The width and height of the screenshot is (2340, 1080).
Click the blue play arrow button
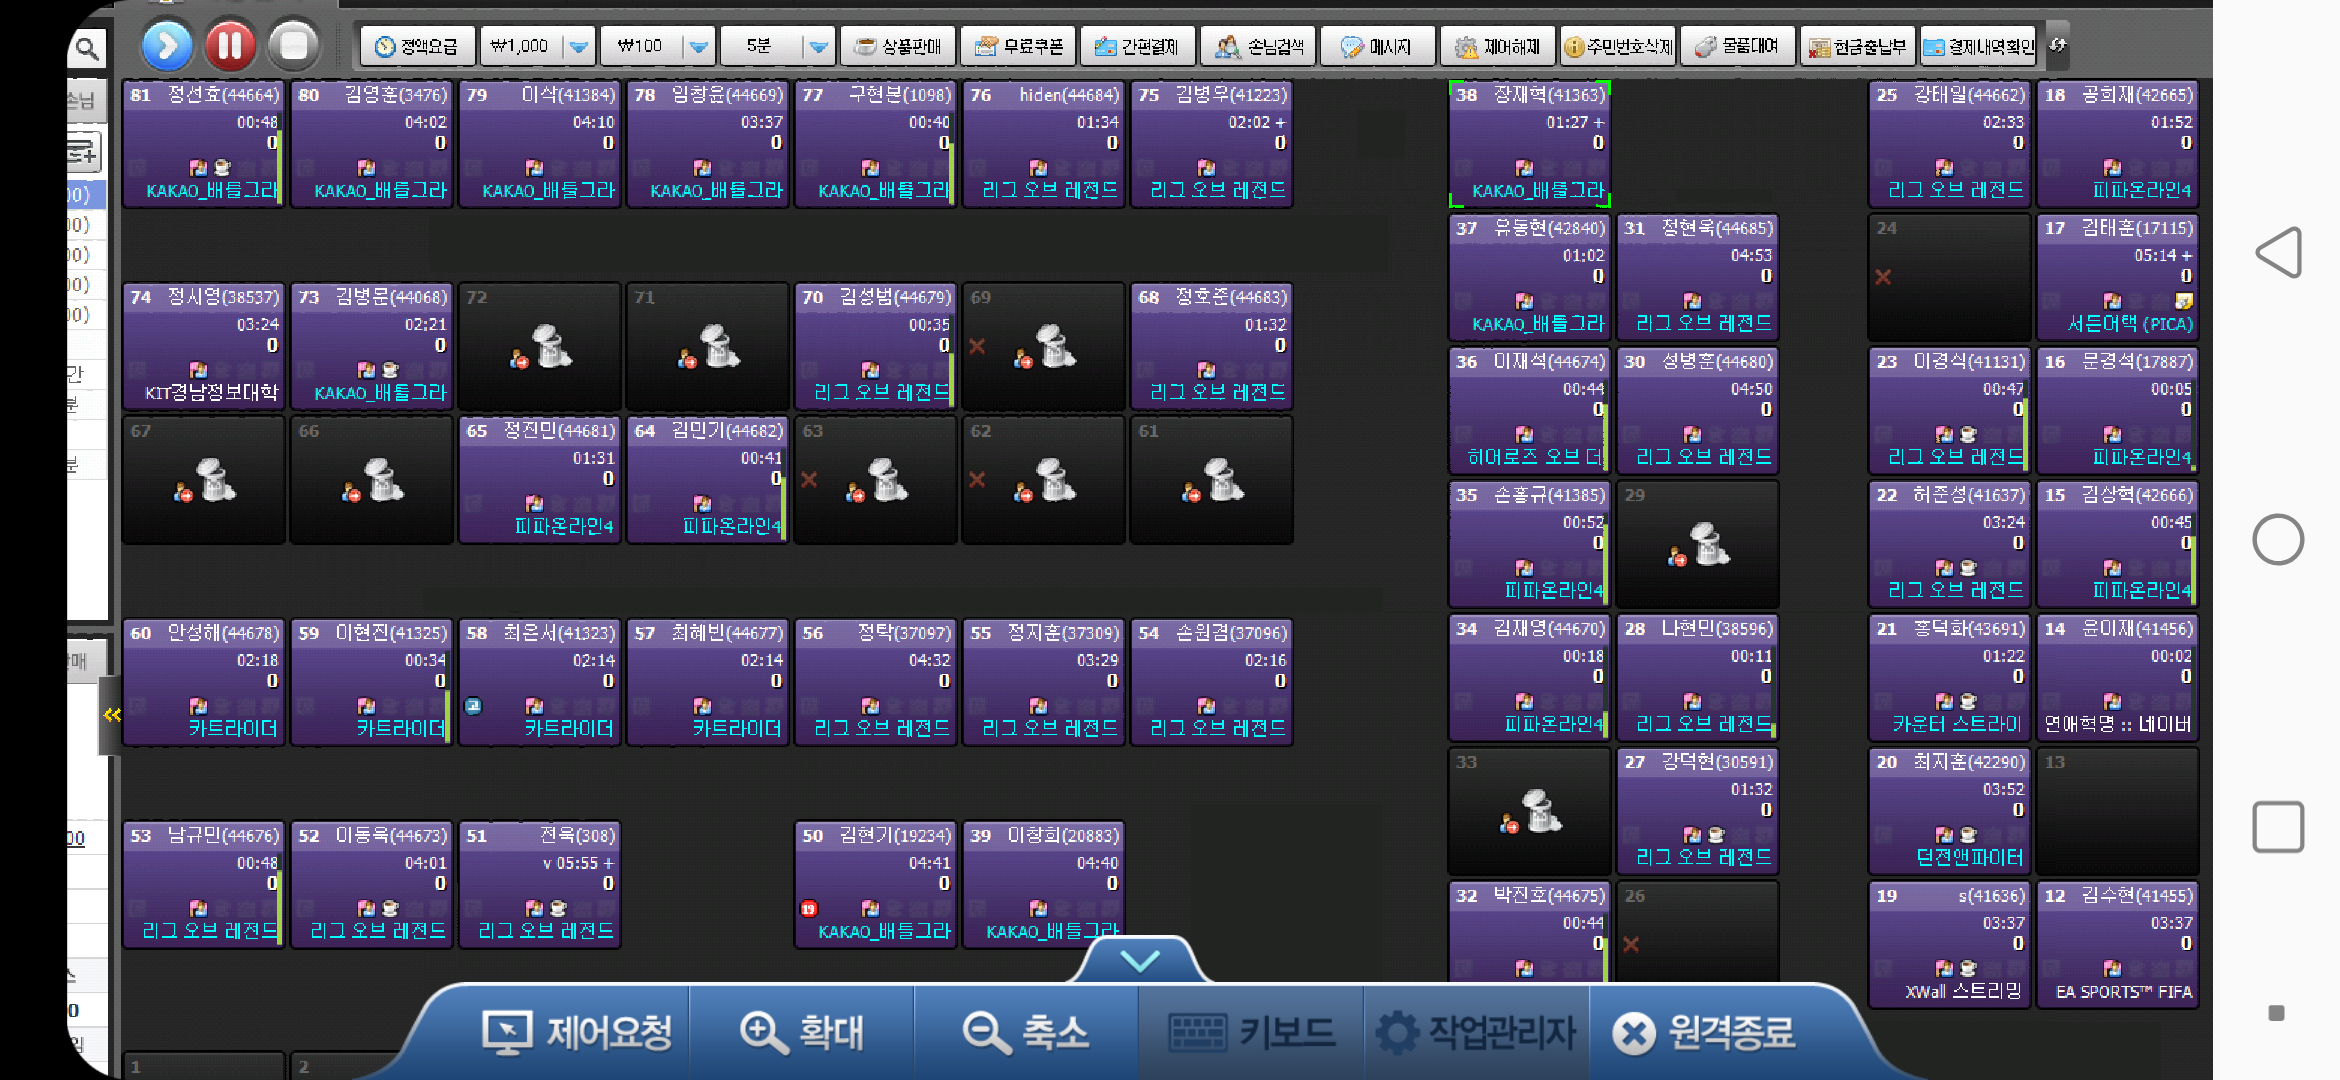click(167, 46)
